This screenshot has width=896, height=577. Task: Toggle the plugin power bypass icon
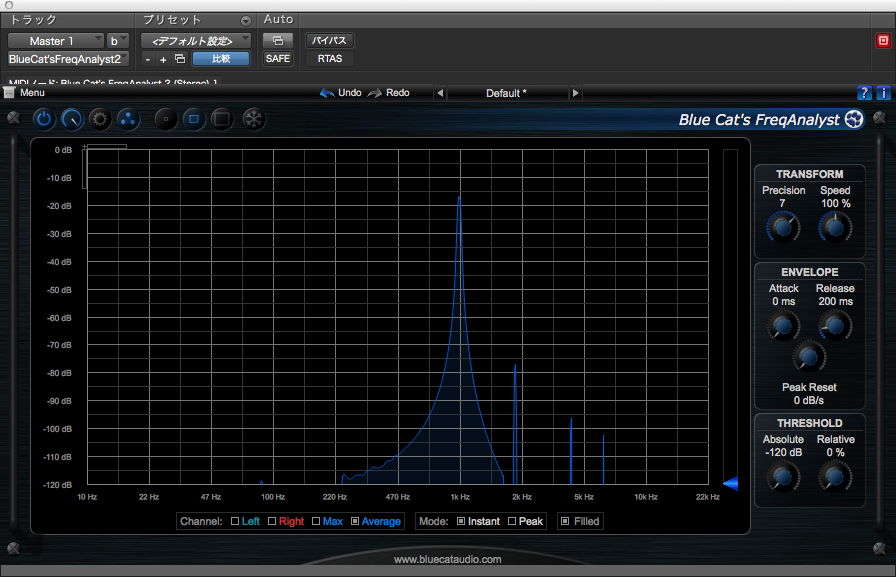point(43,119)
